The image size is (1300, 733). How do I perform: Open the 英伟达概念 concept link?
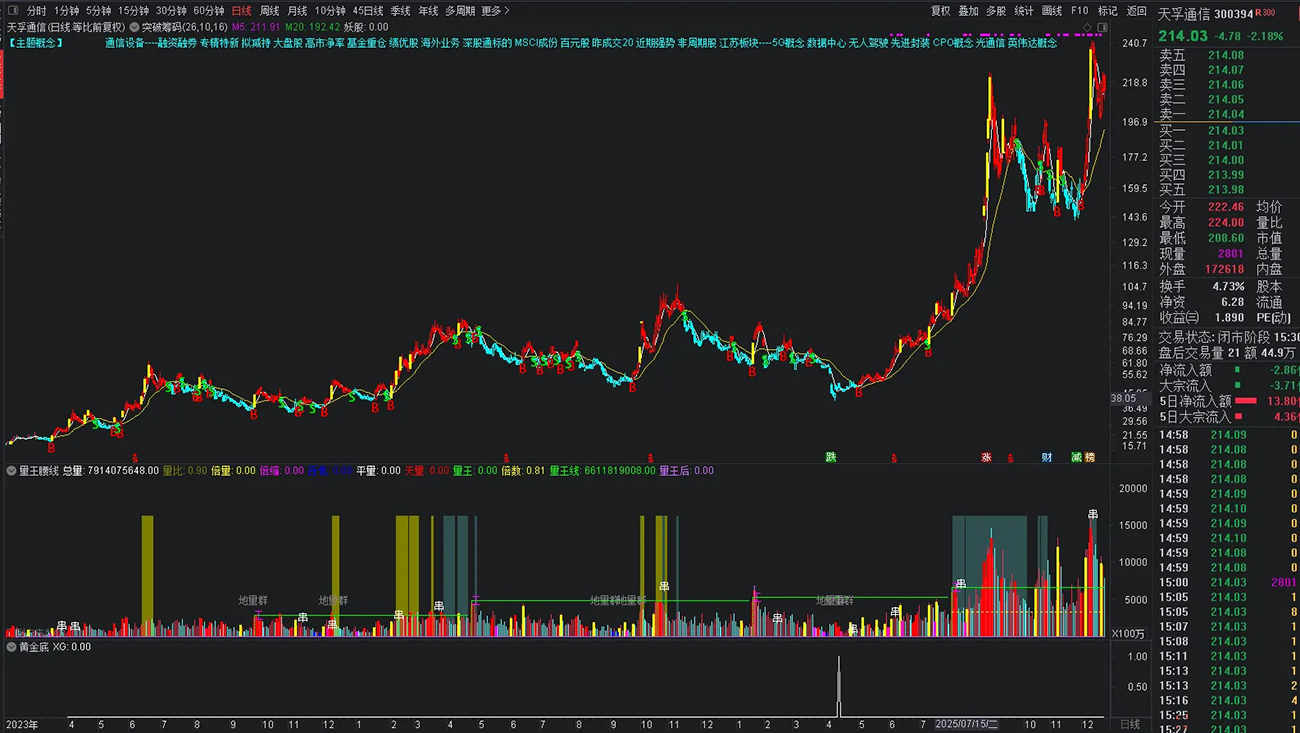1032,43
